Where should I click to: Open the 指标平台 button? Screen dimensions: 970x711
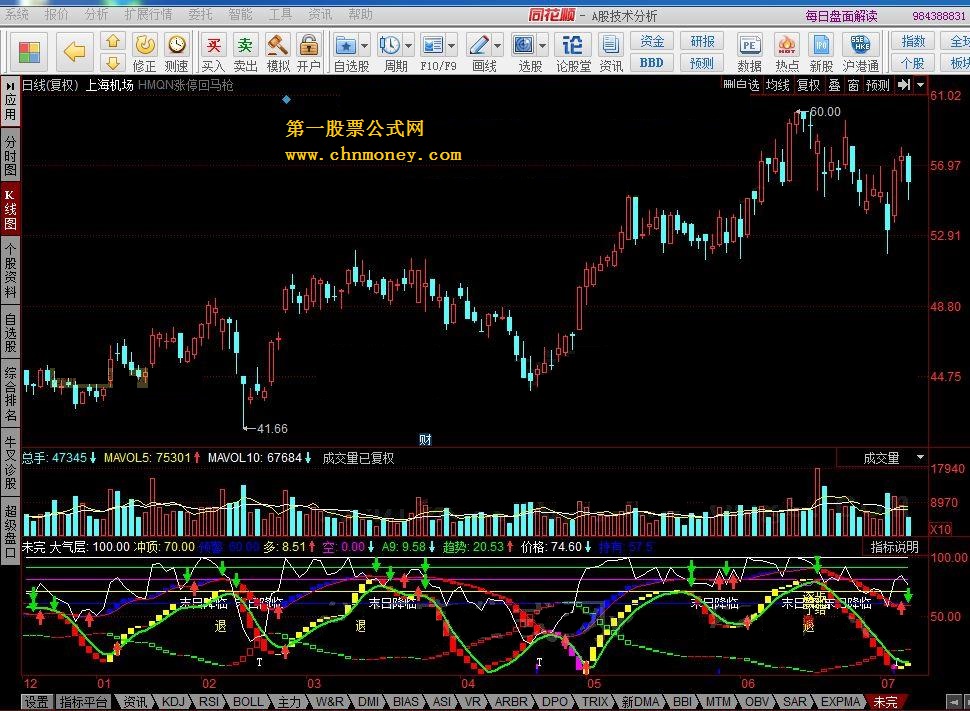pos(84,702)
